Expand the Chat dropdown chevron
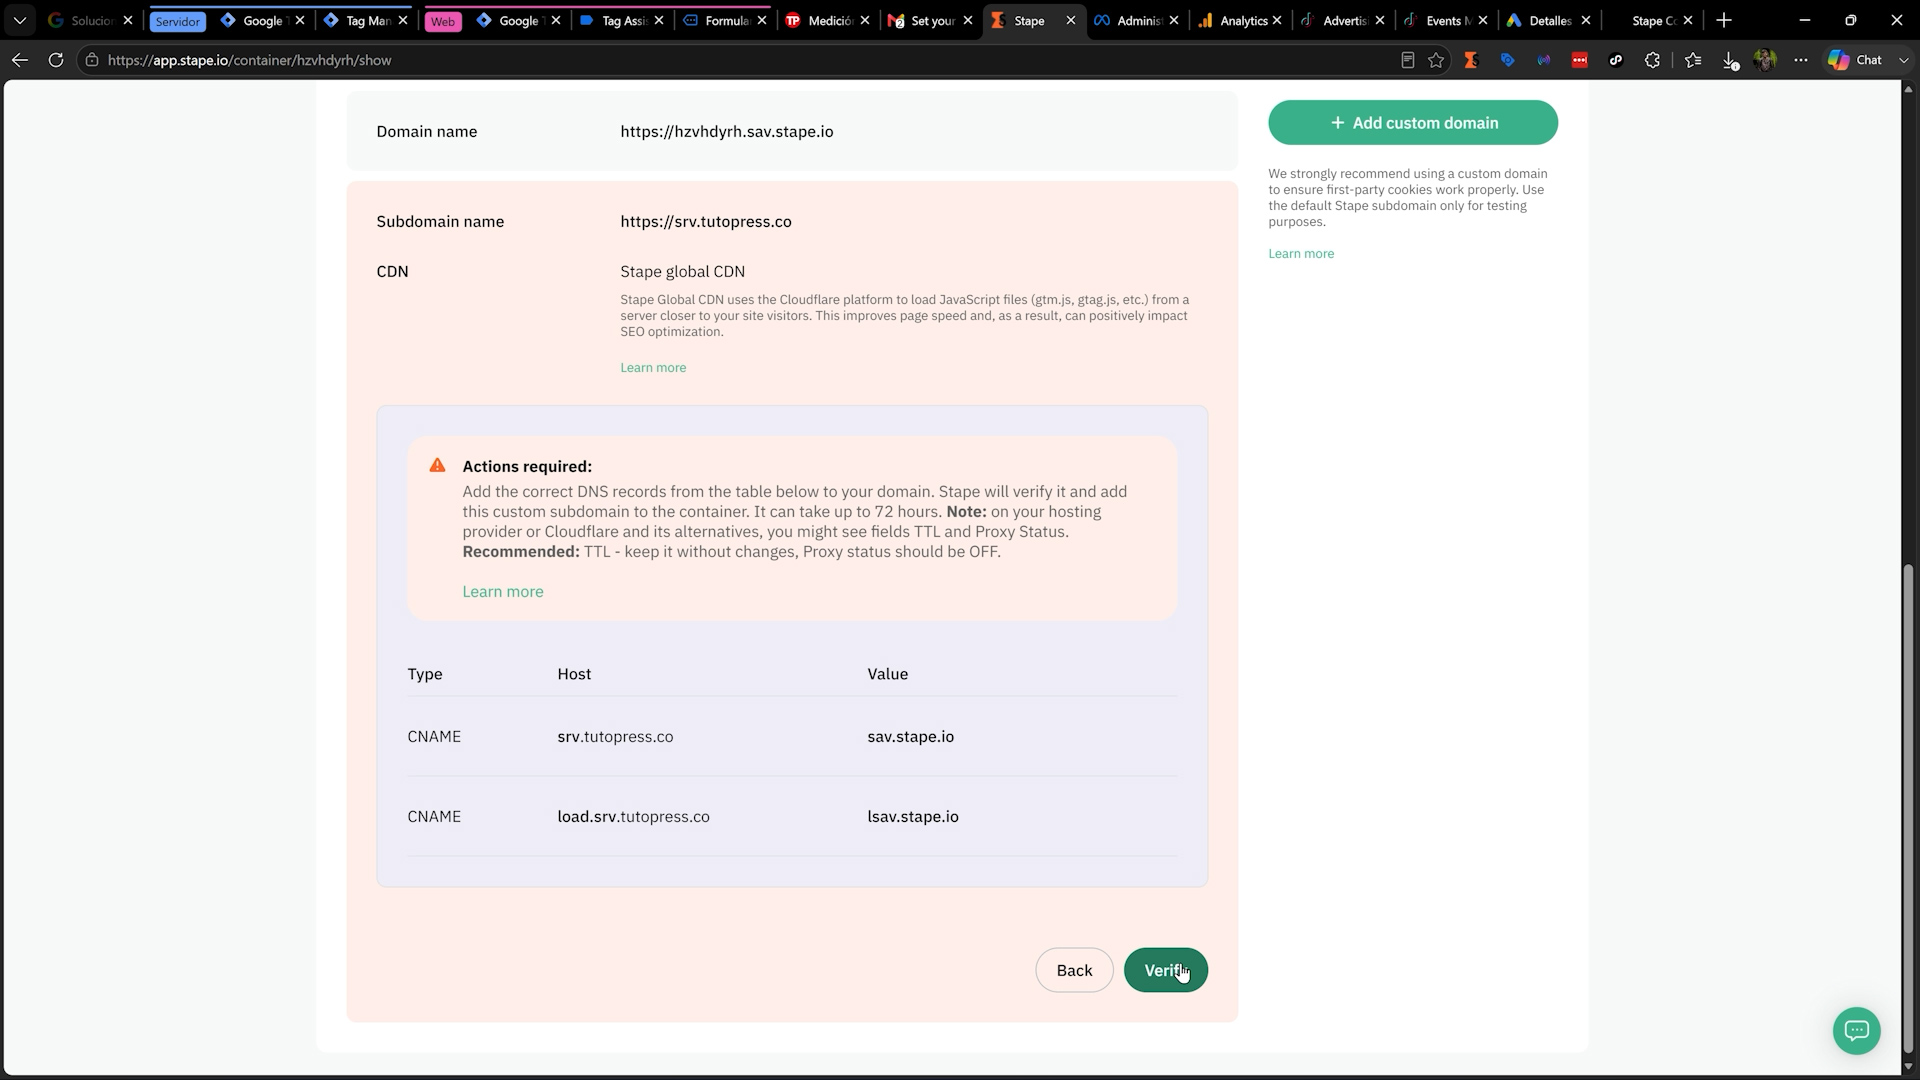 1903,60
